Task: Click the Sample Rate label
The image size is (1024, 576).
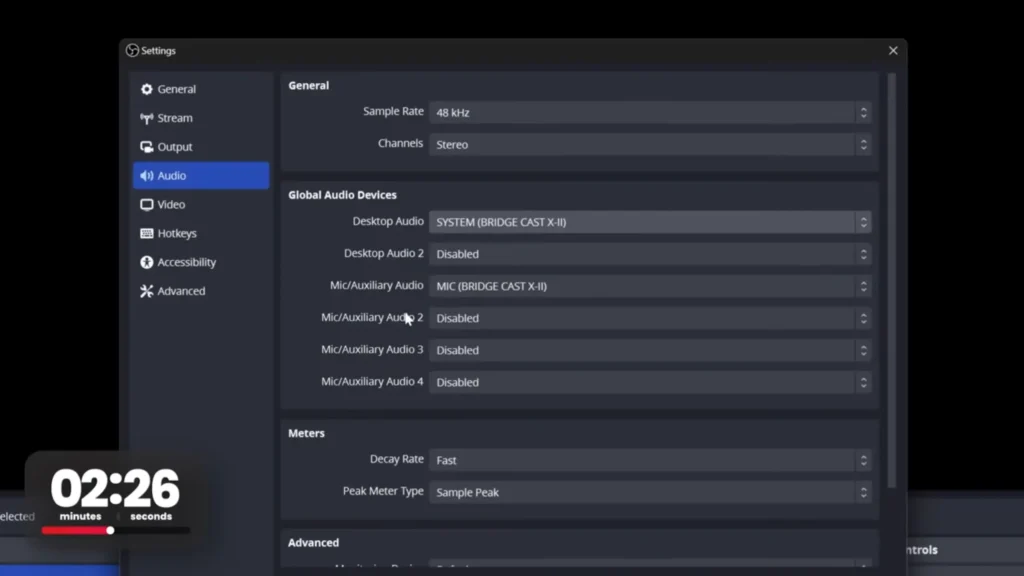Action: [x=393, y=112]
